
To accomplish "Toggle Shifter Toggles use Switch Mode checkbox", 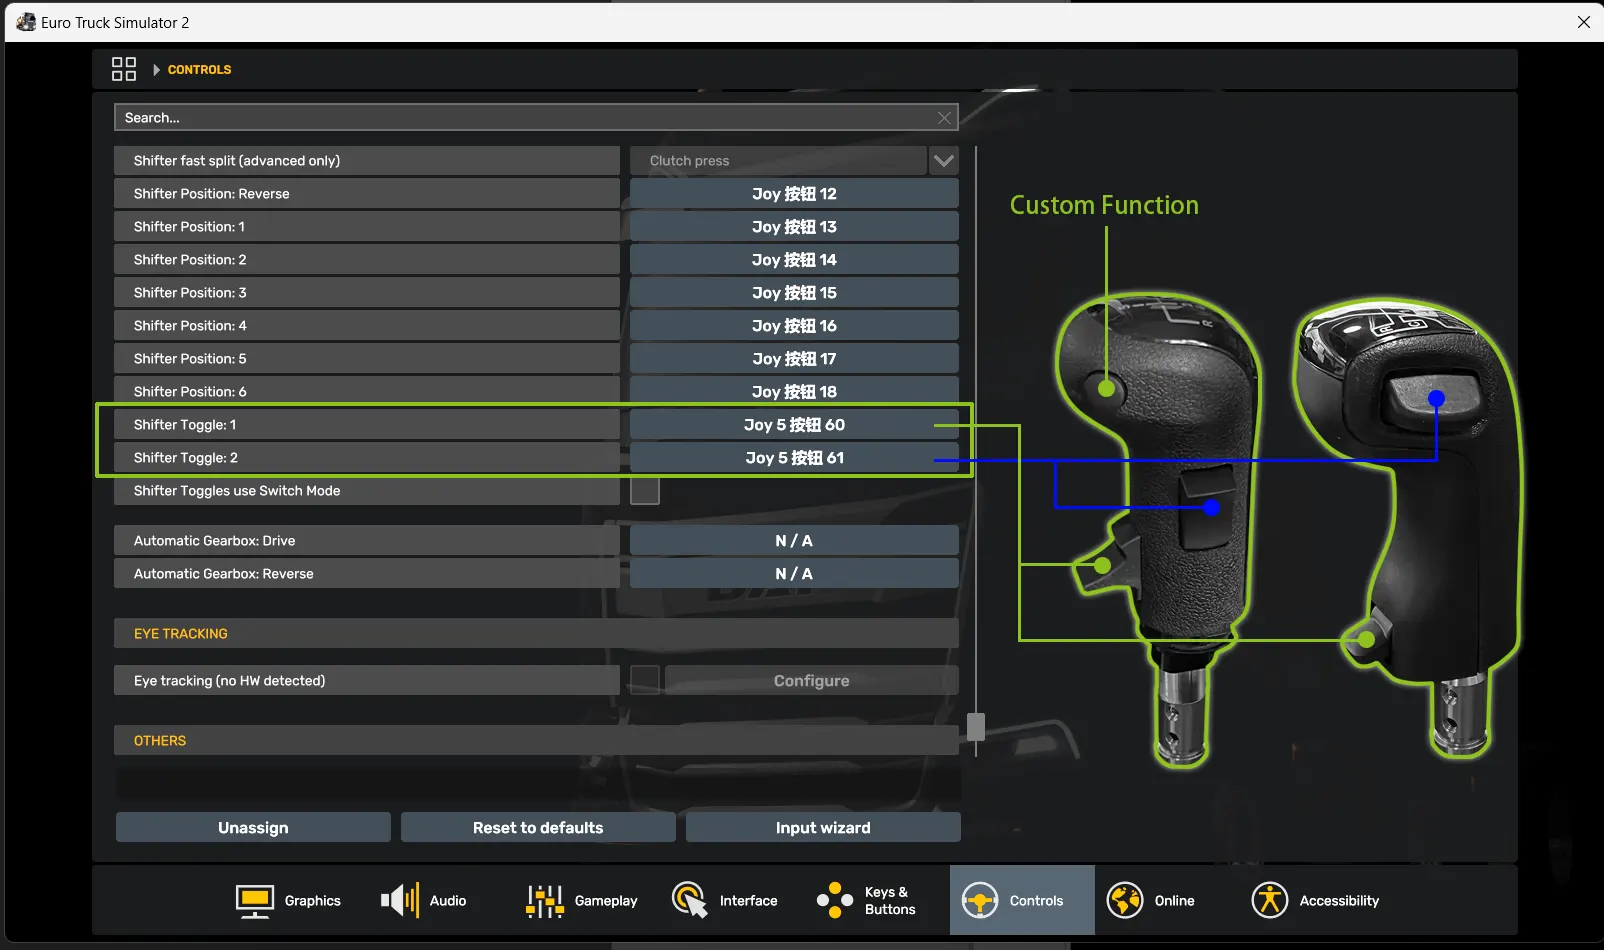I will pos(645,491).
